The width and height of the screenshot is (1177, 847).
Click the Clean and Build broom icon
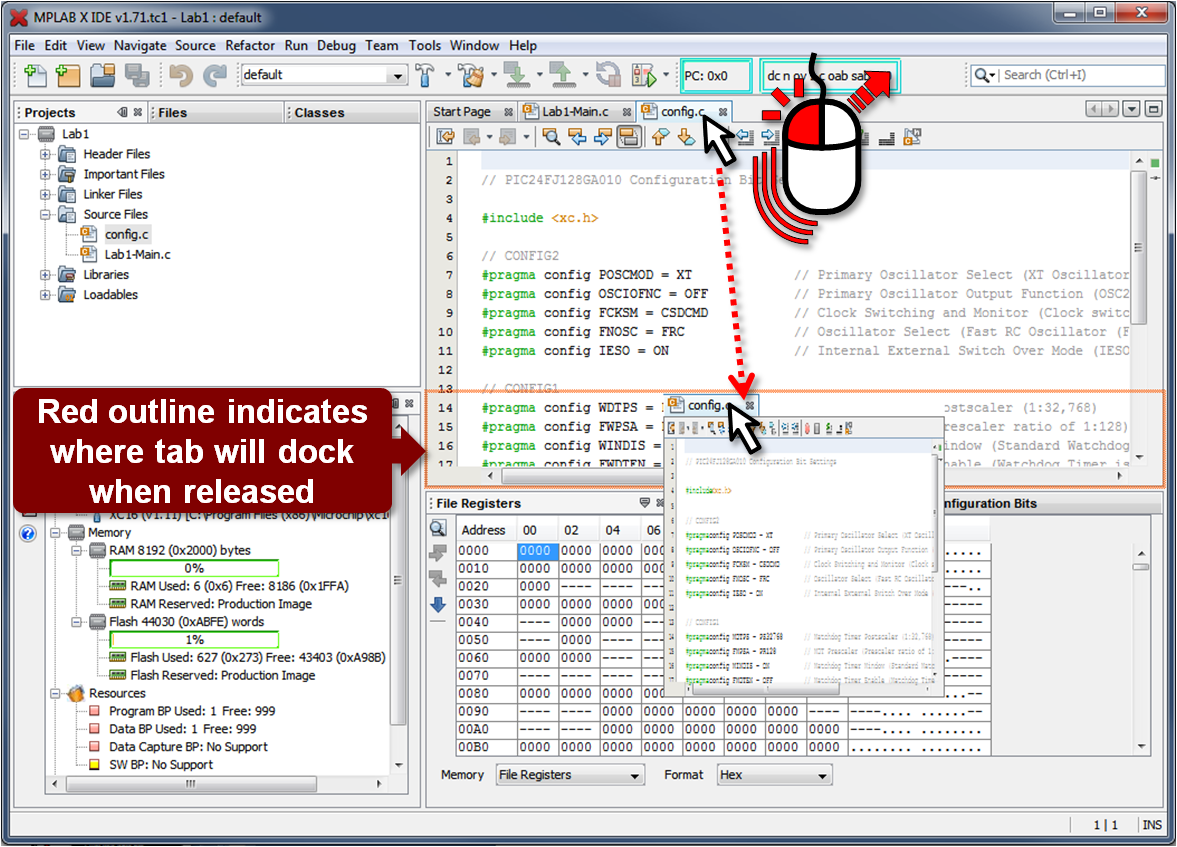[471, 75]
